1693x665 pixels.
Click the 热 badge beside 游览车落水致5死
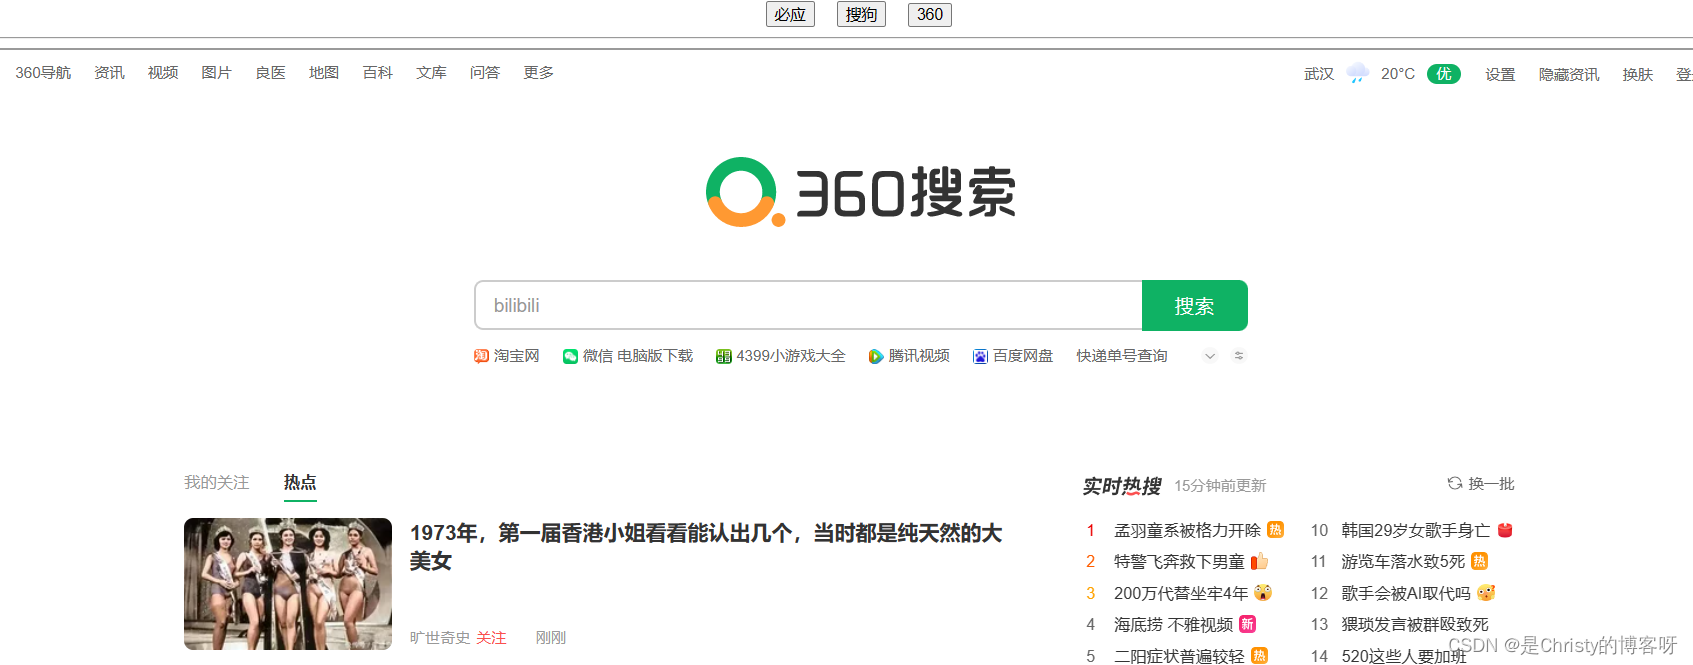pos(1480,561)
